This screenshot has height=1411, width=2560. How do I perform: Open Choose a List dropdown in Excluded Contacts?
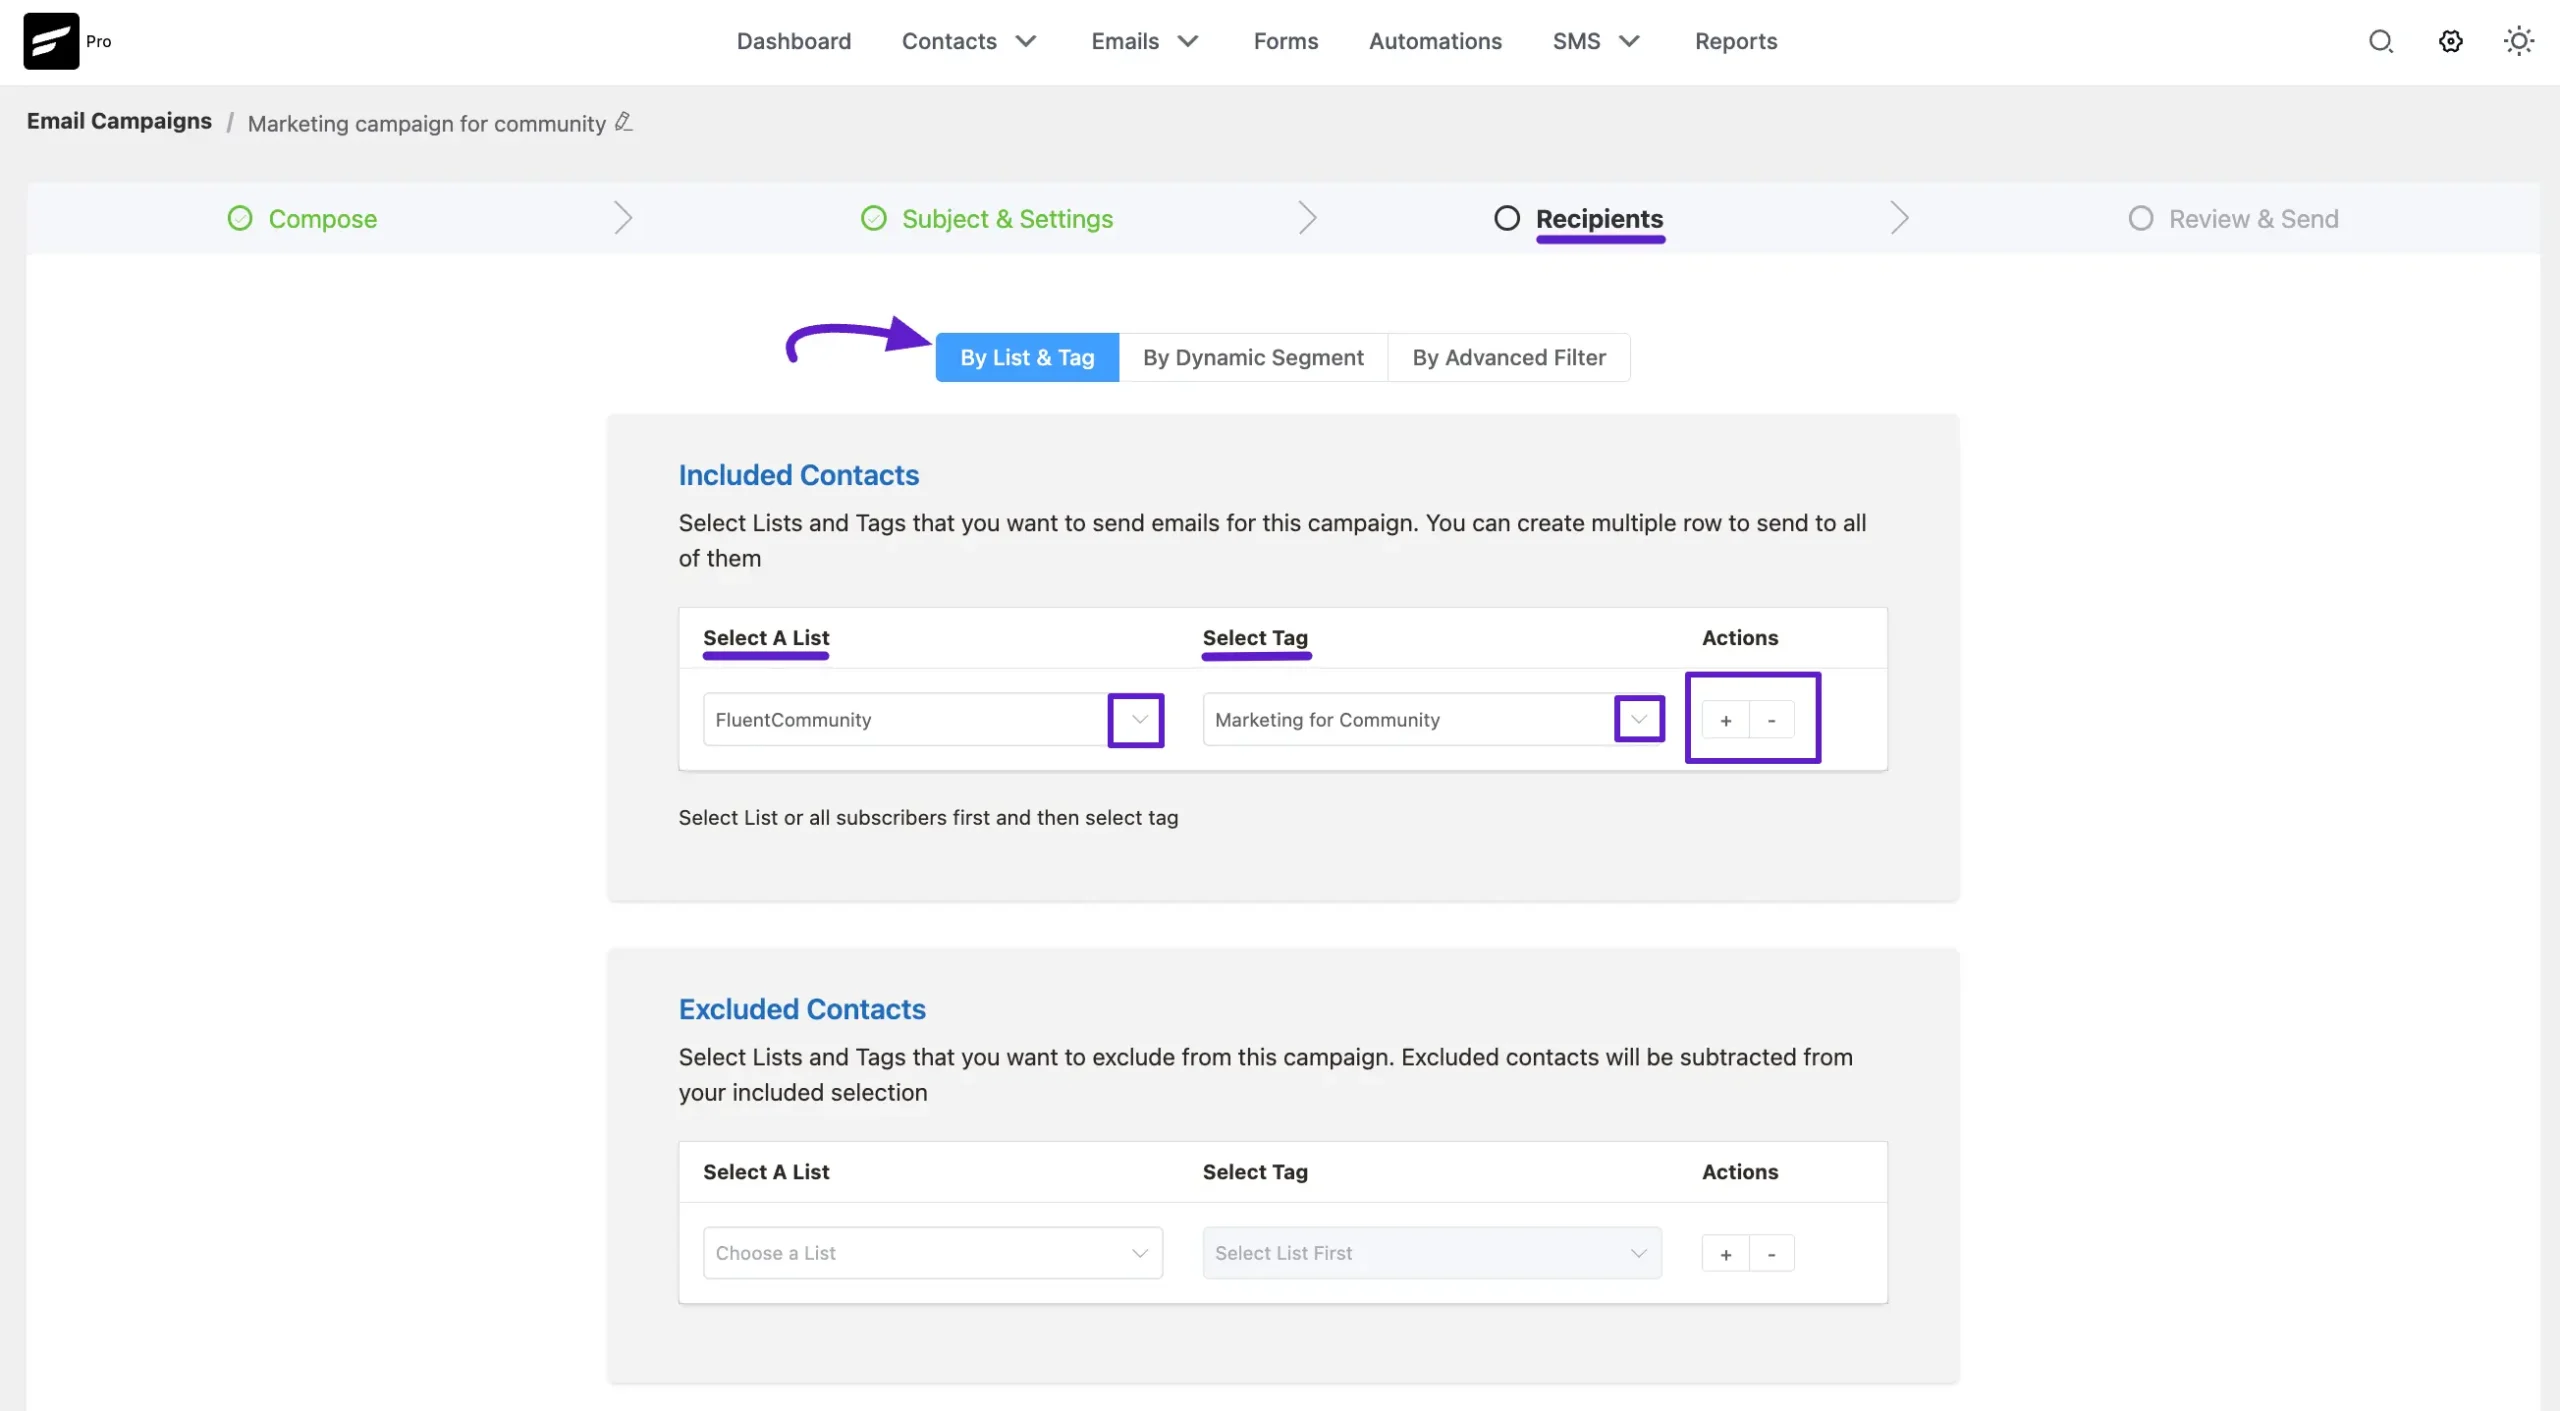point(932,1253)
